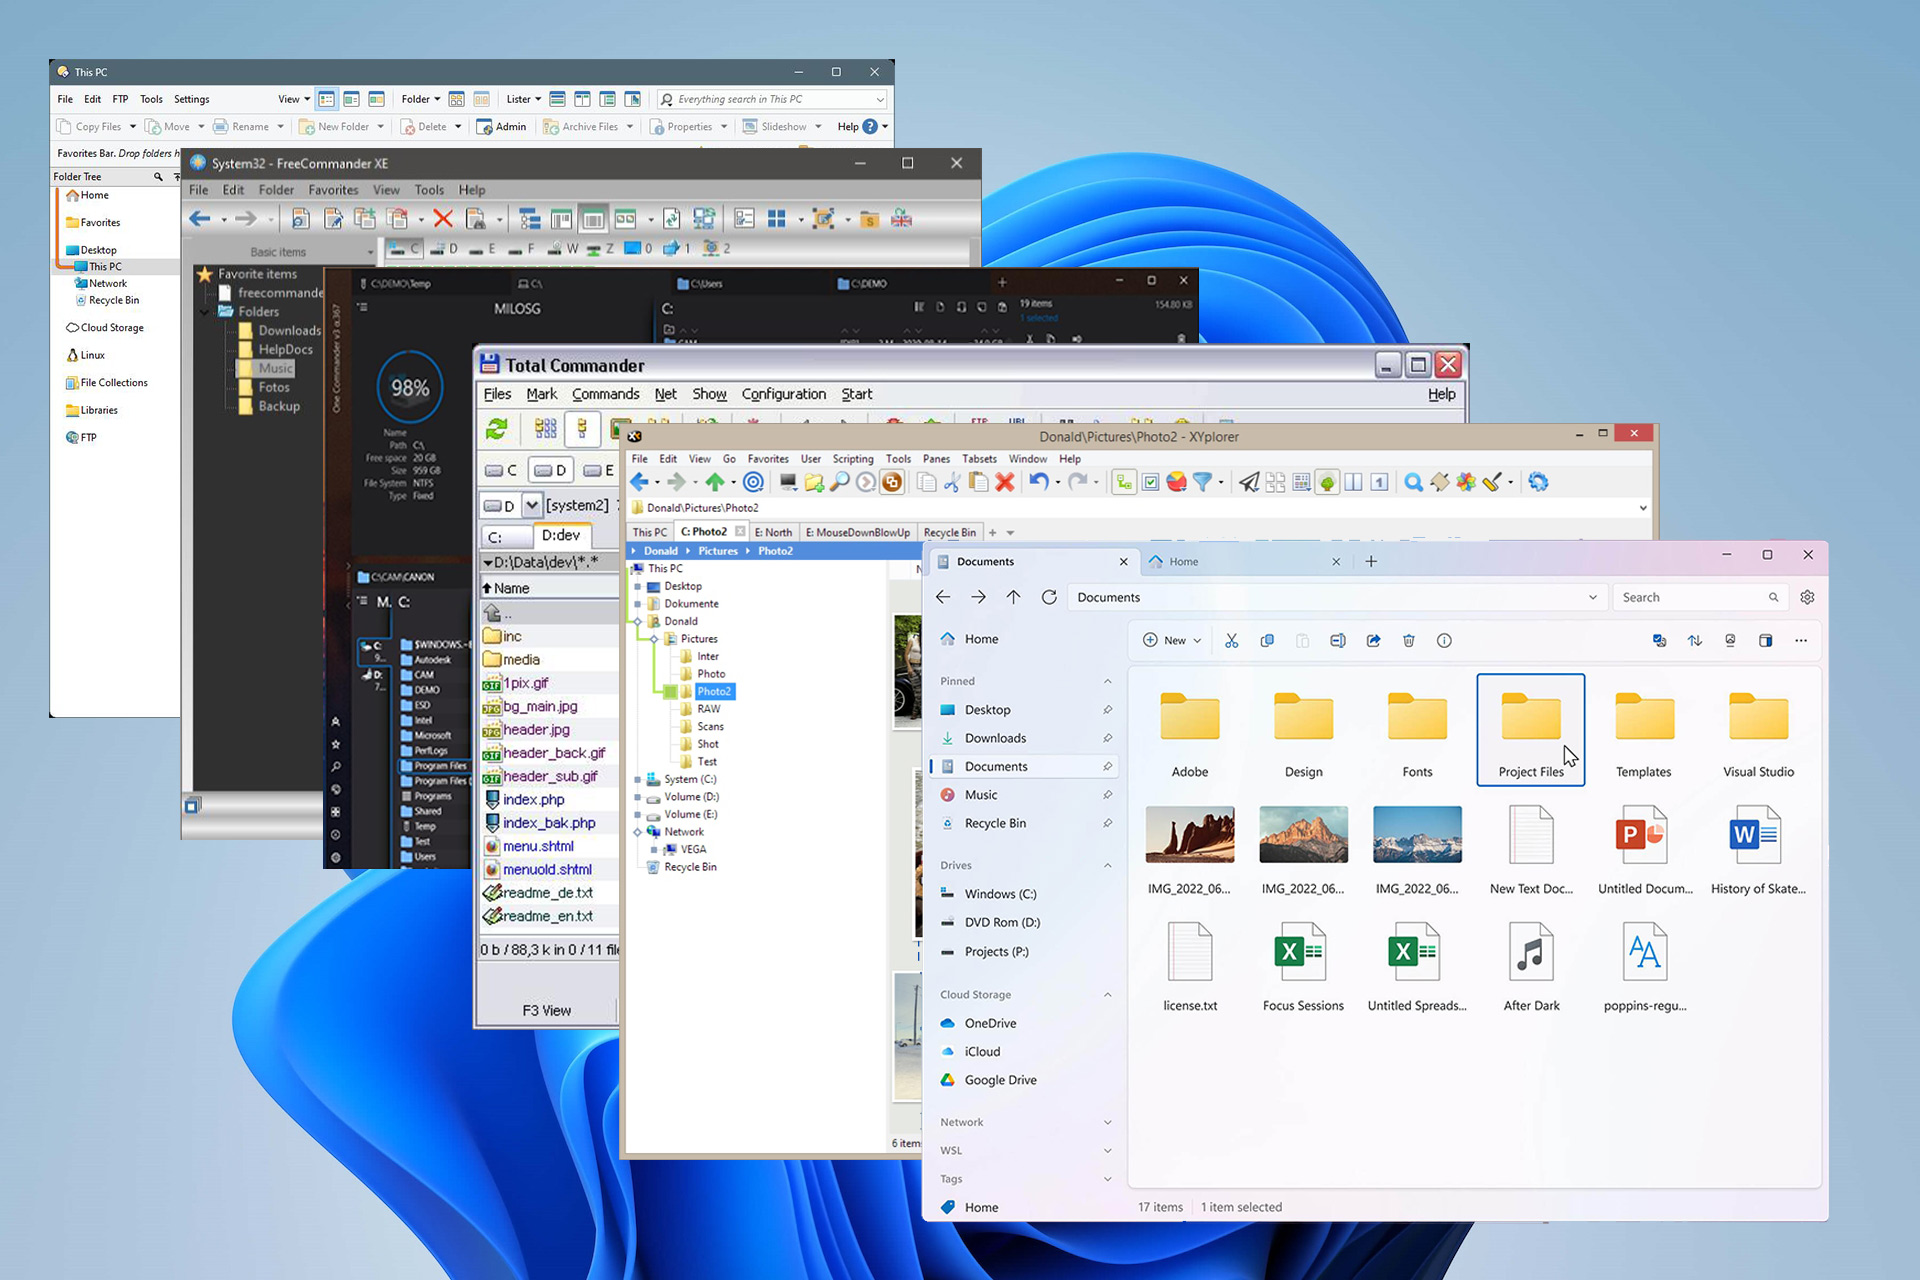Open the New dropdown in Files toolbar
The image size is (1920, 1280).
1172,641
